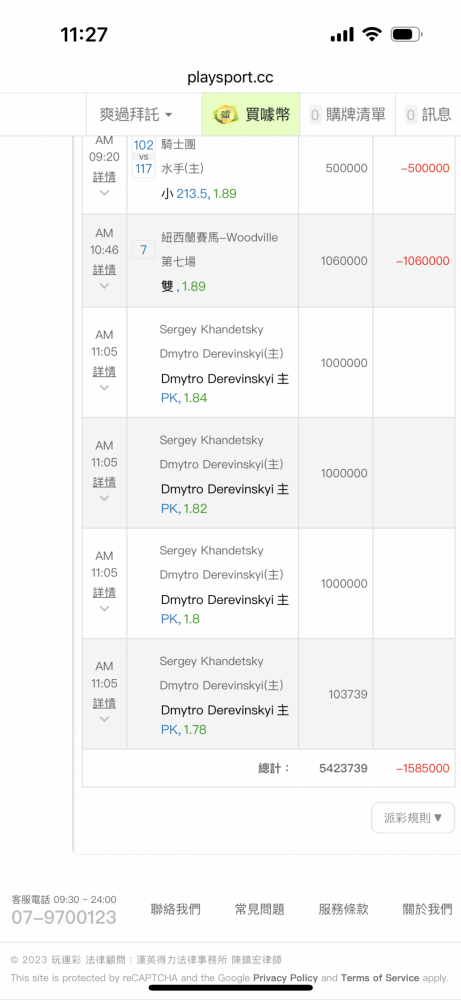This screenshot has height=1000, width=461.
Task: Open the 常見問題 FAQ link
Action: click(x=260, y=909)
